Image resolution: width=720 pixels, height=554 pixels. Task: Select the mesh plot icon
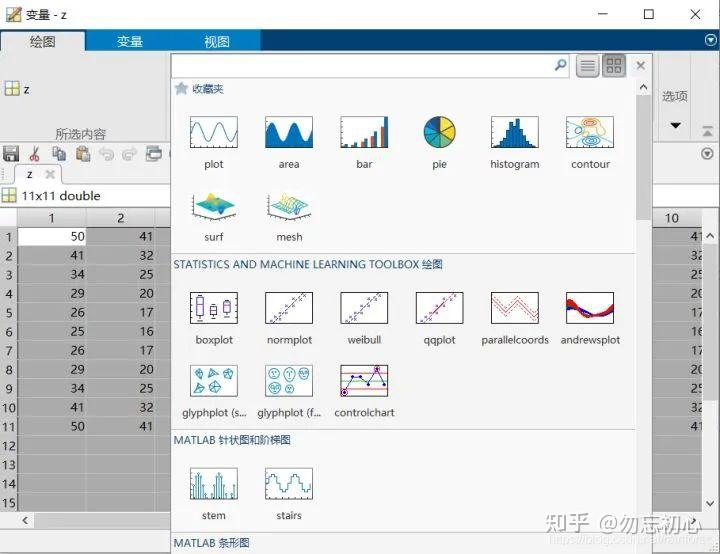(289, 205)
